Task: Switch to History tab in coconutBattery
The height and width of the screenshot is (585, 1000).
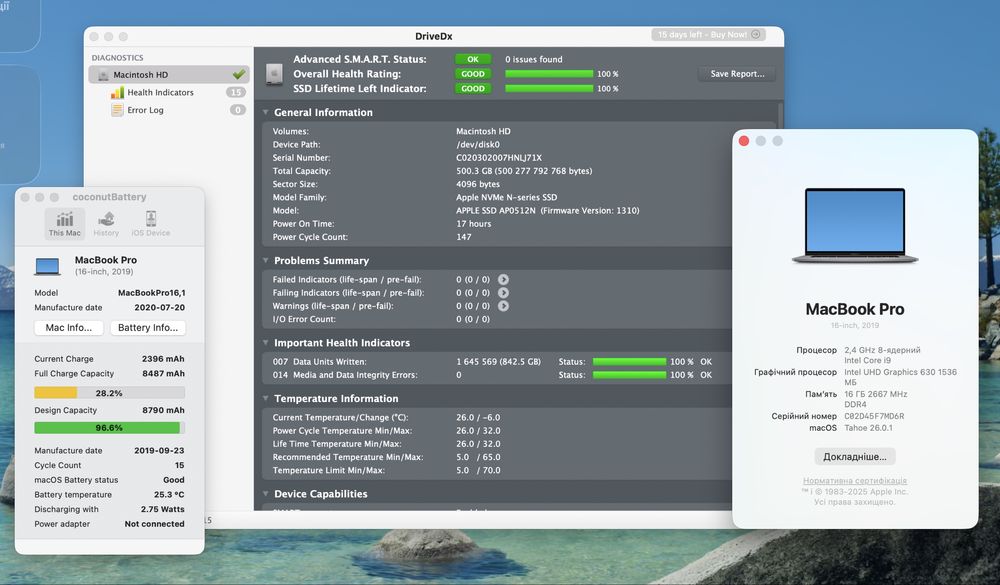Action: 106,224
